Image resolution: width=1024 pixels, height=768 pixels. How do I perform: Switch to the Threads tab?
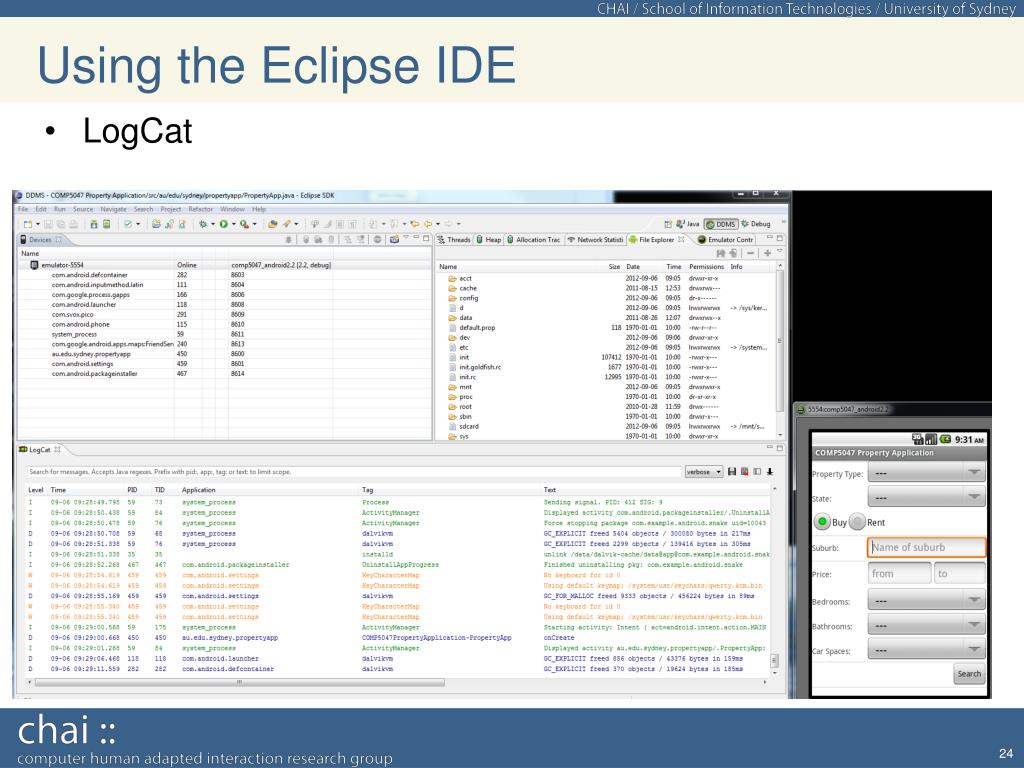click(x=454, y=240)
